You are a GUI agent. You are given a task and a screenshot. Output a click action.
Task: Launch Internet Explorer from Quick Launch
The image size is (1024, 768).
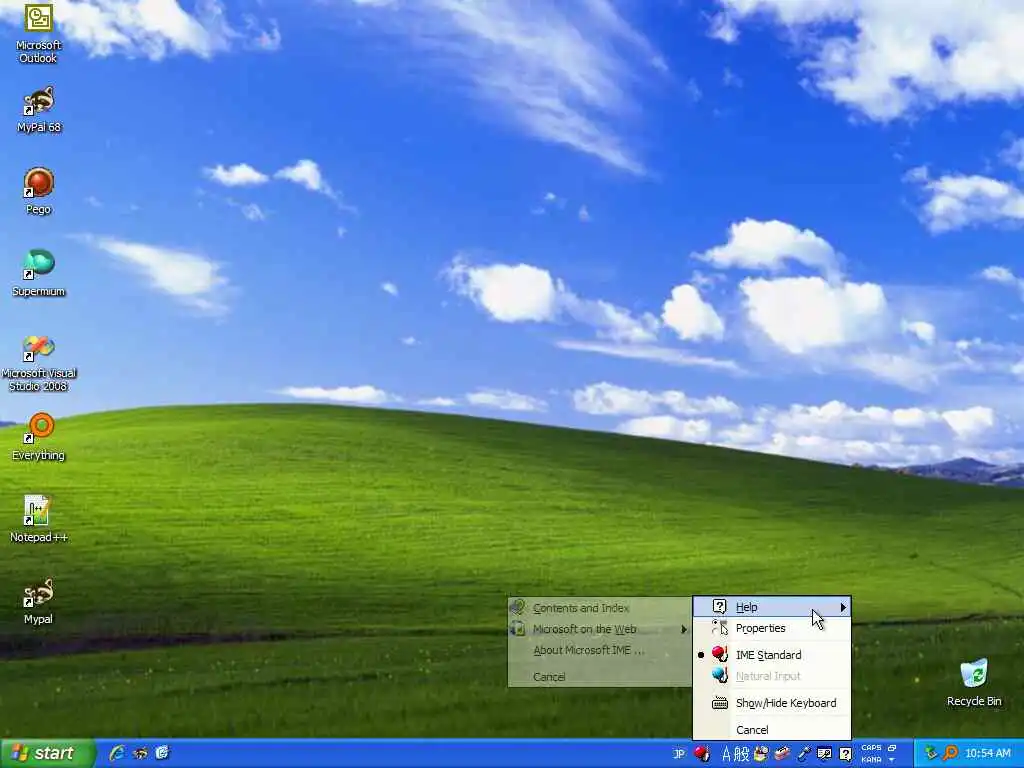tap(118, 753)
